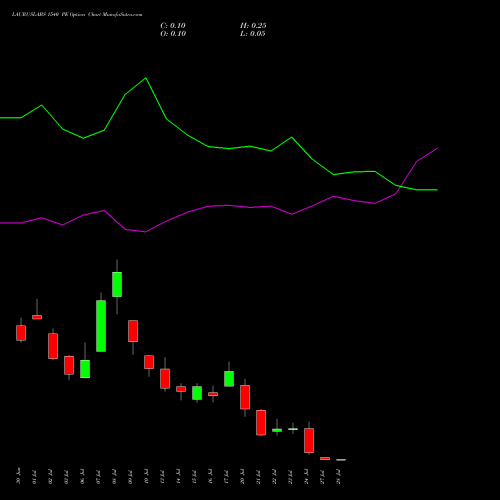The width and height of the screenshot is (500, 500).
Task: Select the green candlestick for 08 Jul at the price peak
Action: click(117, 284)
